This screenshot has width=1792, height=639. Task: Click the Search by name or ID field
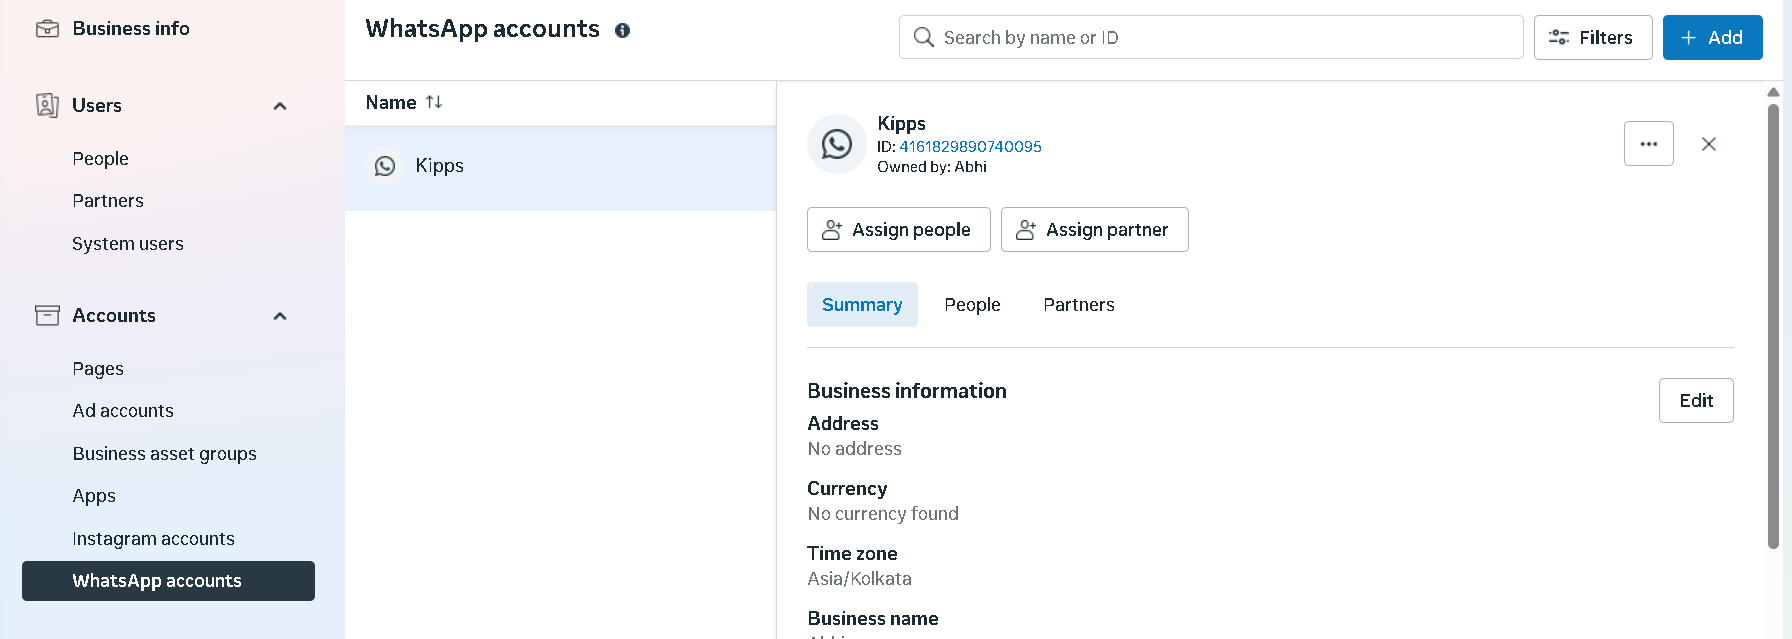(x=1211, y=38)
